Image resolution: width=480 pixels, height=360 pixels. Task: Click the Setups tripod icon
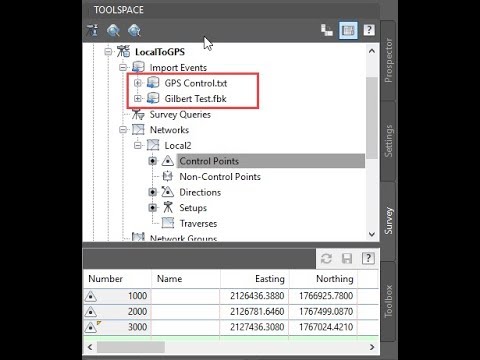(x=168, y=208)
